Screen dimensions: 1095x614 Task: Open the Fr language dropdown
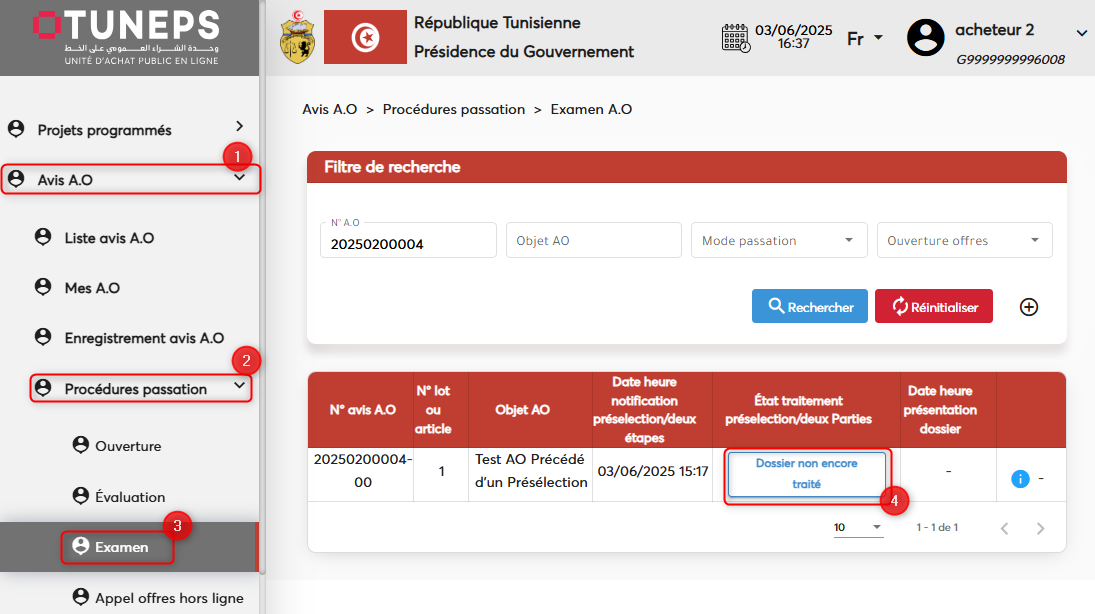[865, 38]
